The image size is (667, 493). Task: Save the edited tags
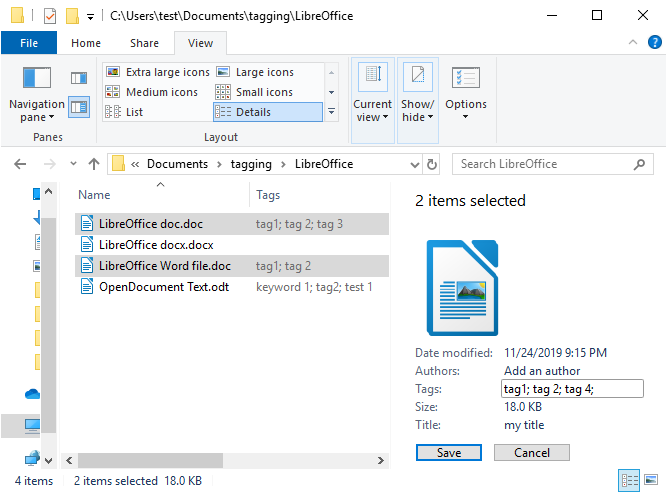tap(449, 453)
